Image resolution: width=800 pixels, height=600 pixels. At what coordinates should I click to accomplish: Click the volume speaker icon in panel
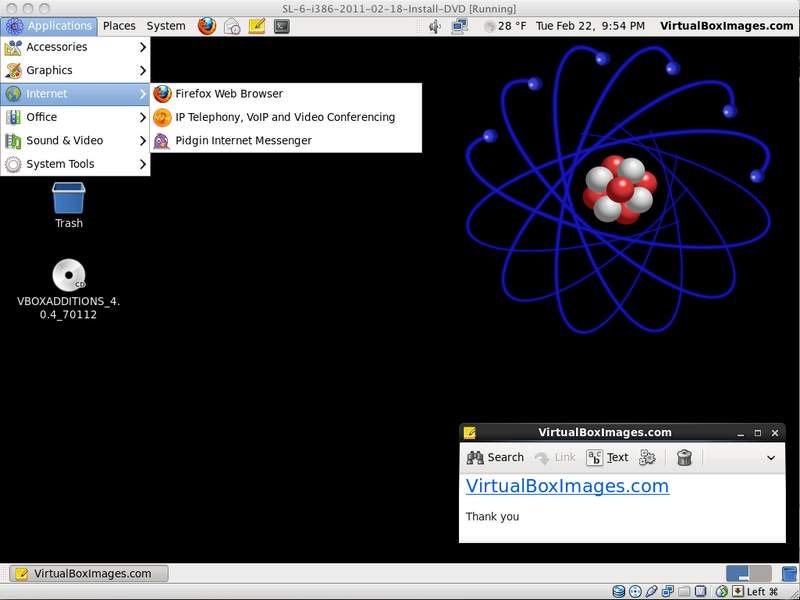coord(435,26)
